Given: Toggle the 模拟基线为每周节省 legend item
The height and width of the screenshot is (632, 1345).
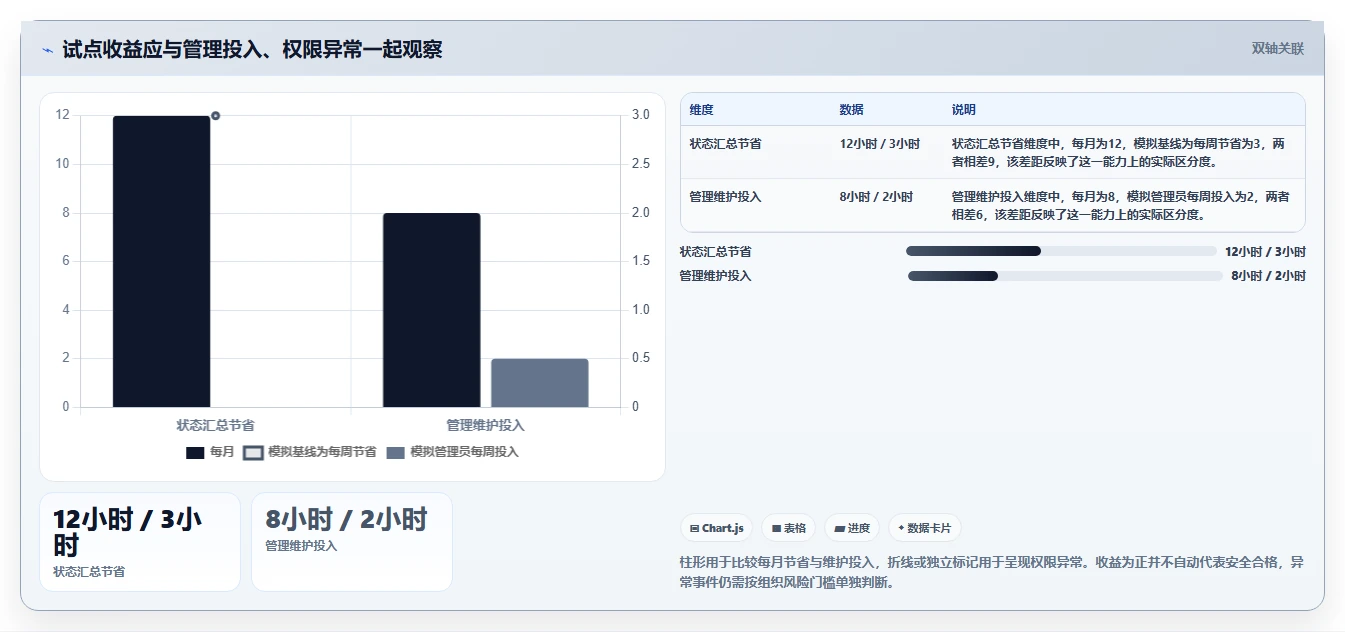Looking at the screenshot, I should pyautogui.click(x=310, y=452).
